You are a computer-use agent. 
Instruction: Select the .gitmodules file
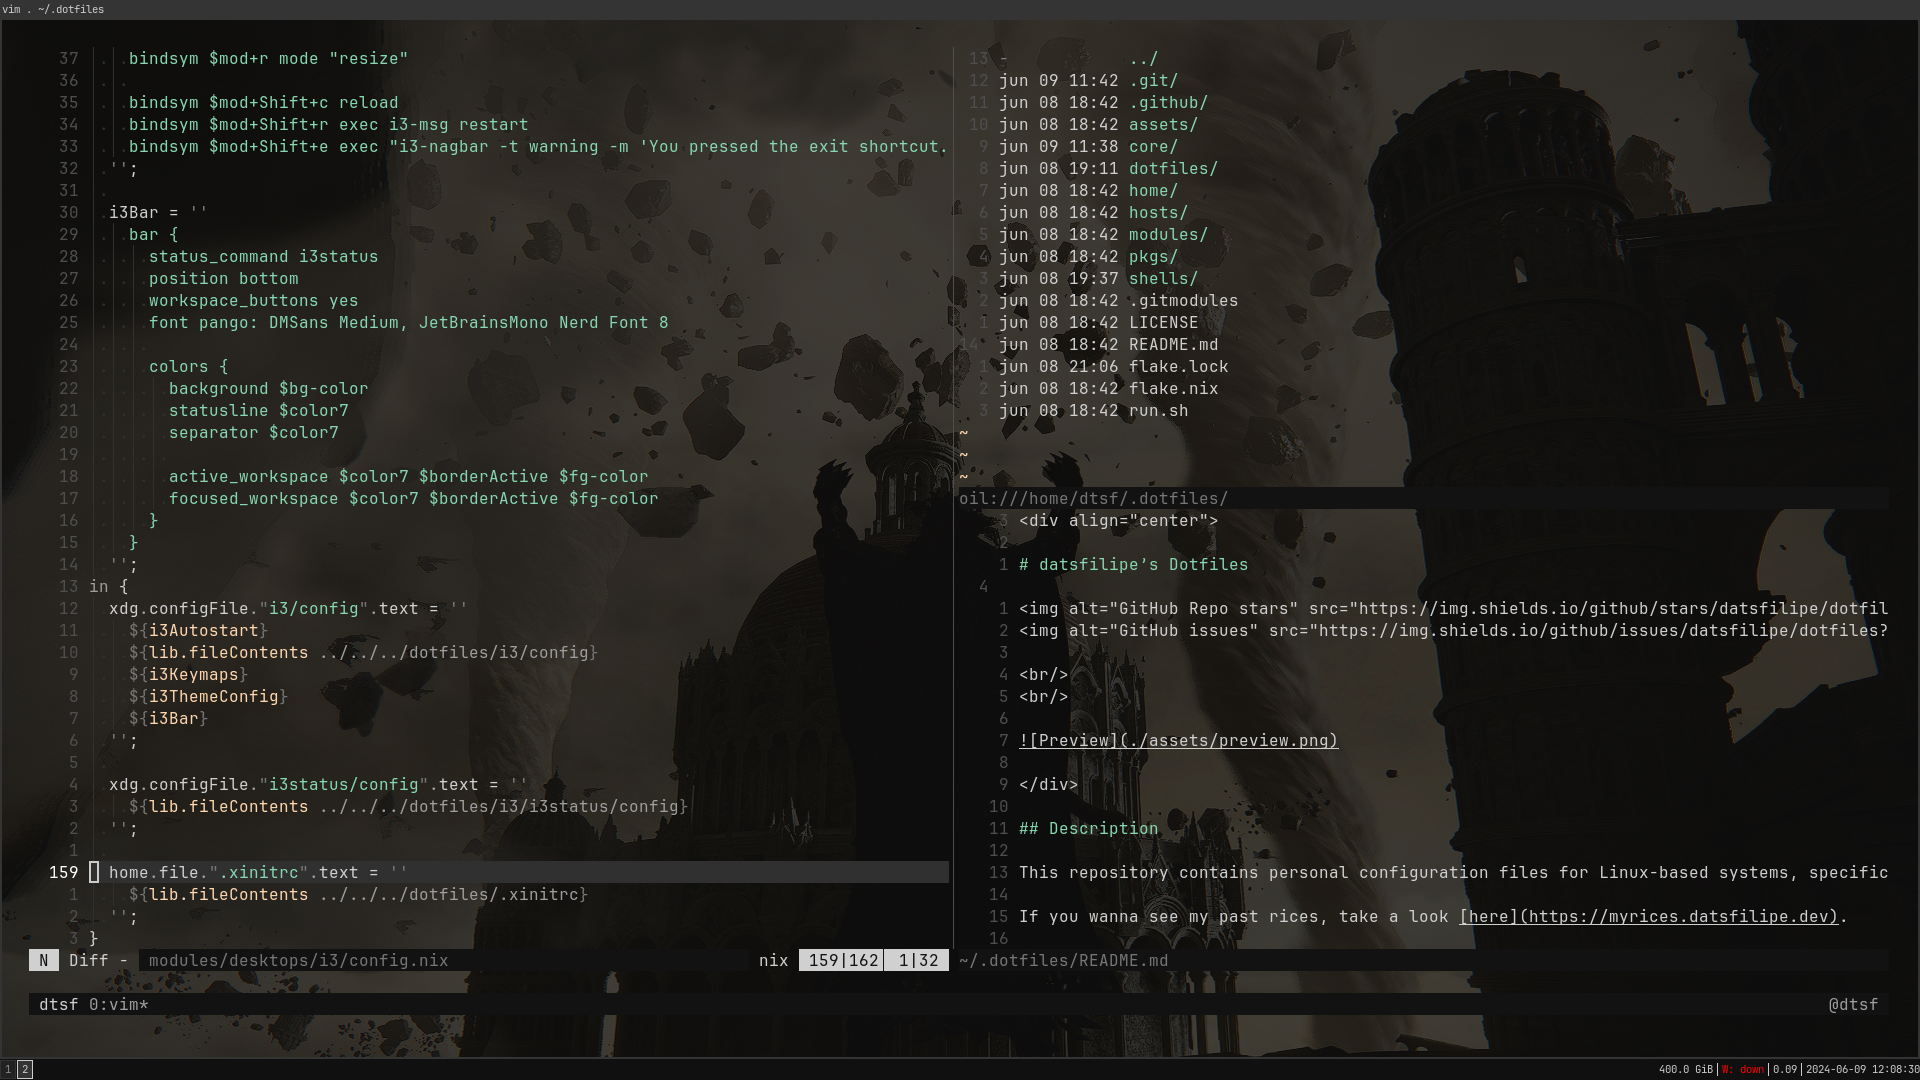[1183, 301]
